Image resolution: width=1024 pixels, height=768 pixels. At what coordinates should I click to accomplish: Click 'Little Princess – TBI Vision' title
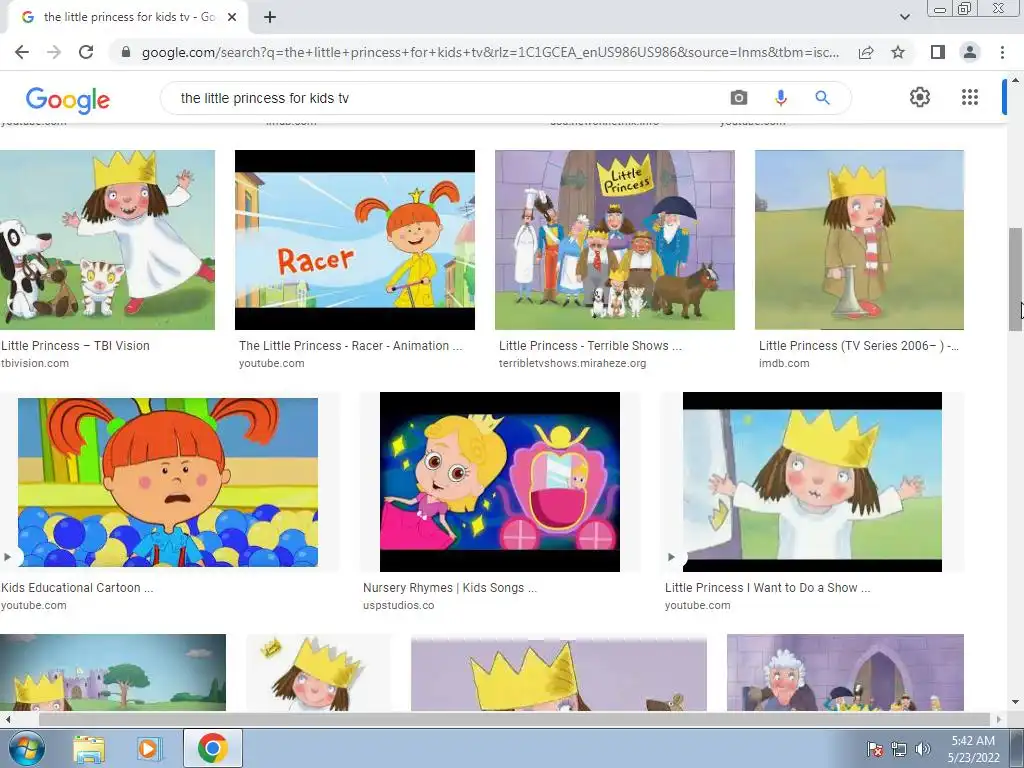(75, 345)
